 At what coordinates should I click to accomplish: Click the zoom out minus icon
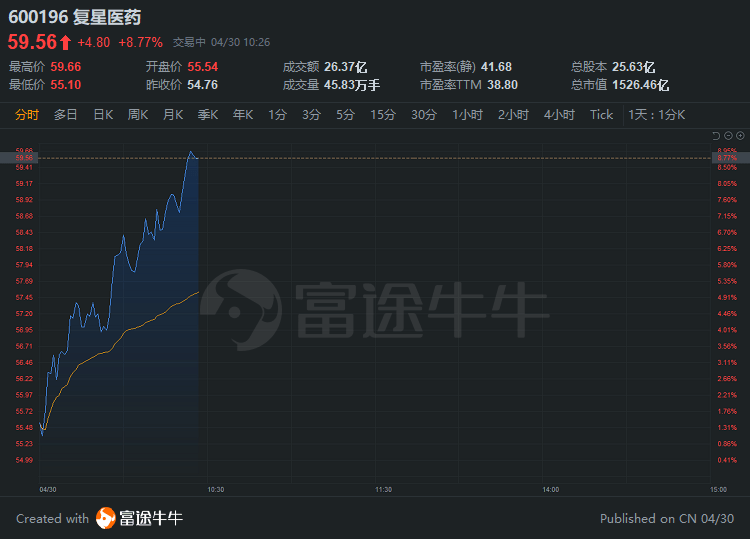pos(728,136)
